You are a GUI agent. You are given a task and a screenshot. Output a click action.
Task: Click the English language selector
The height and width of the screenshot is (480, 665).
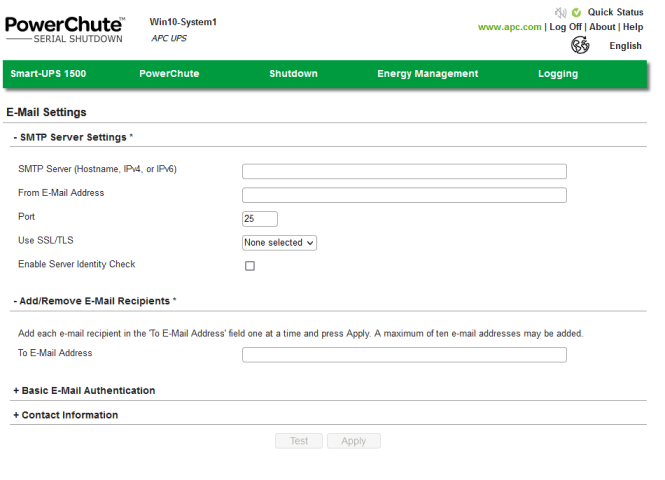tap(625, 46)
